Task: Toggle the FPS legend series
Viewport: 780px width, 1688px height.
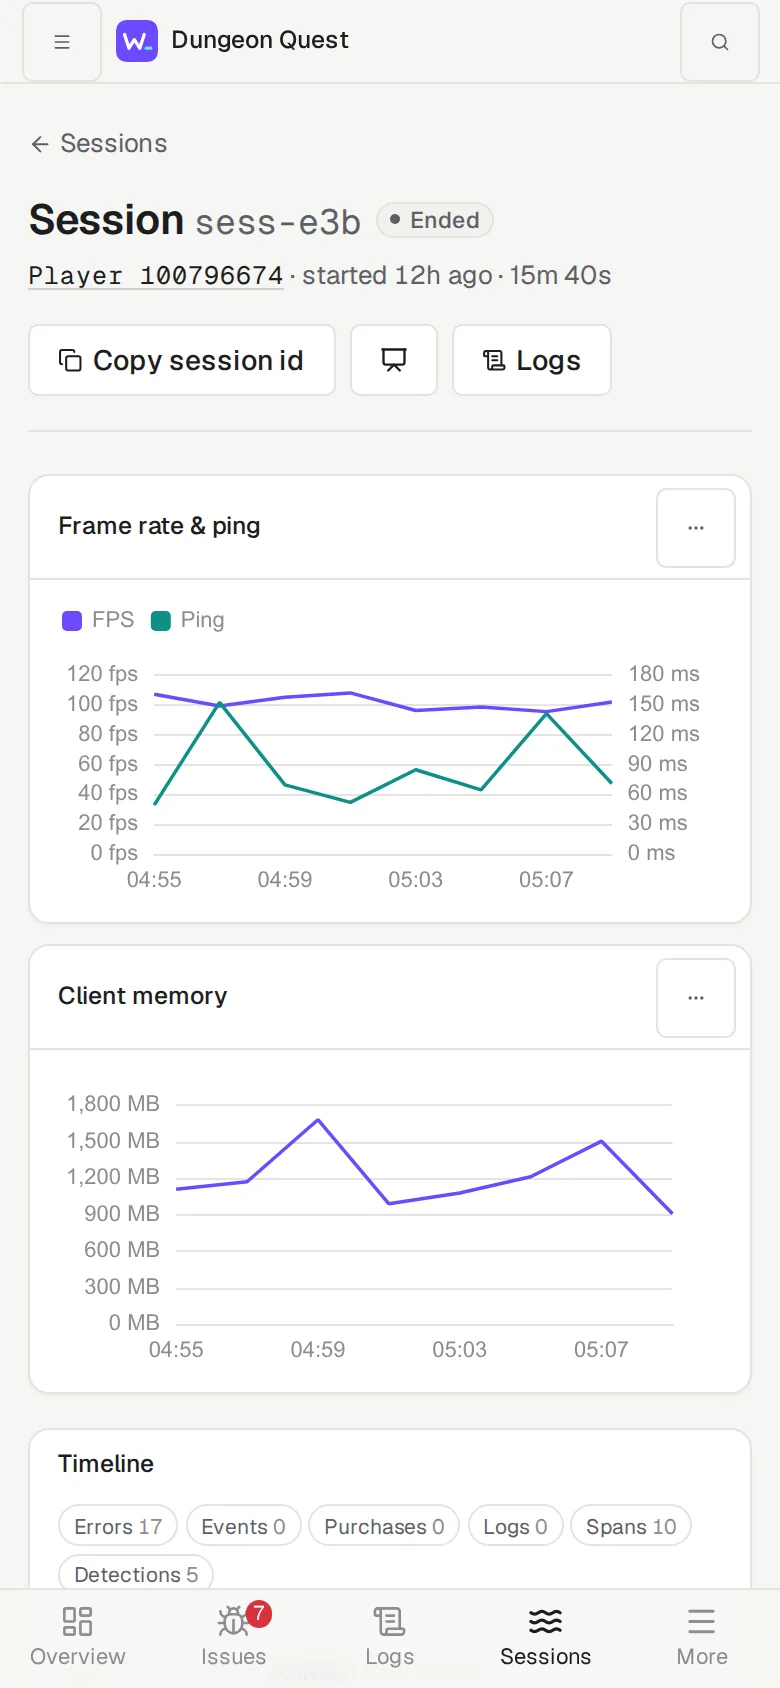Action: tap(98, 620)
